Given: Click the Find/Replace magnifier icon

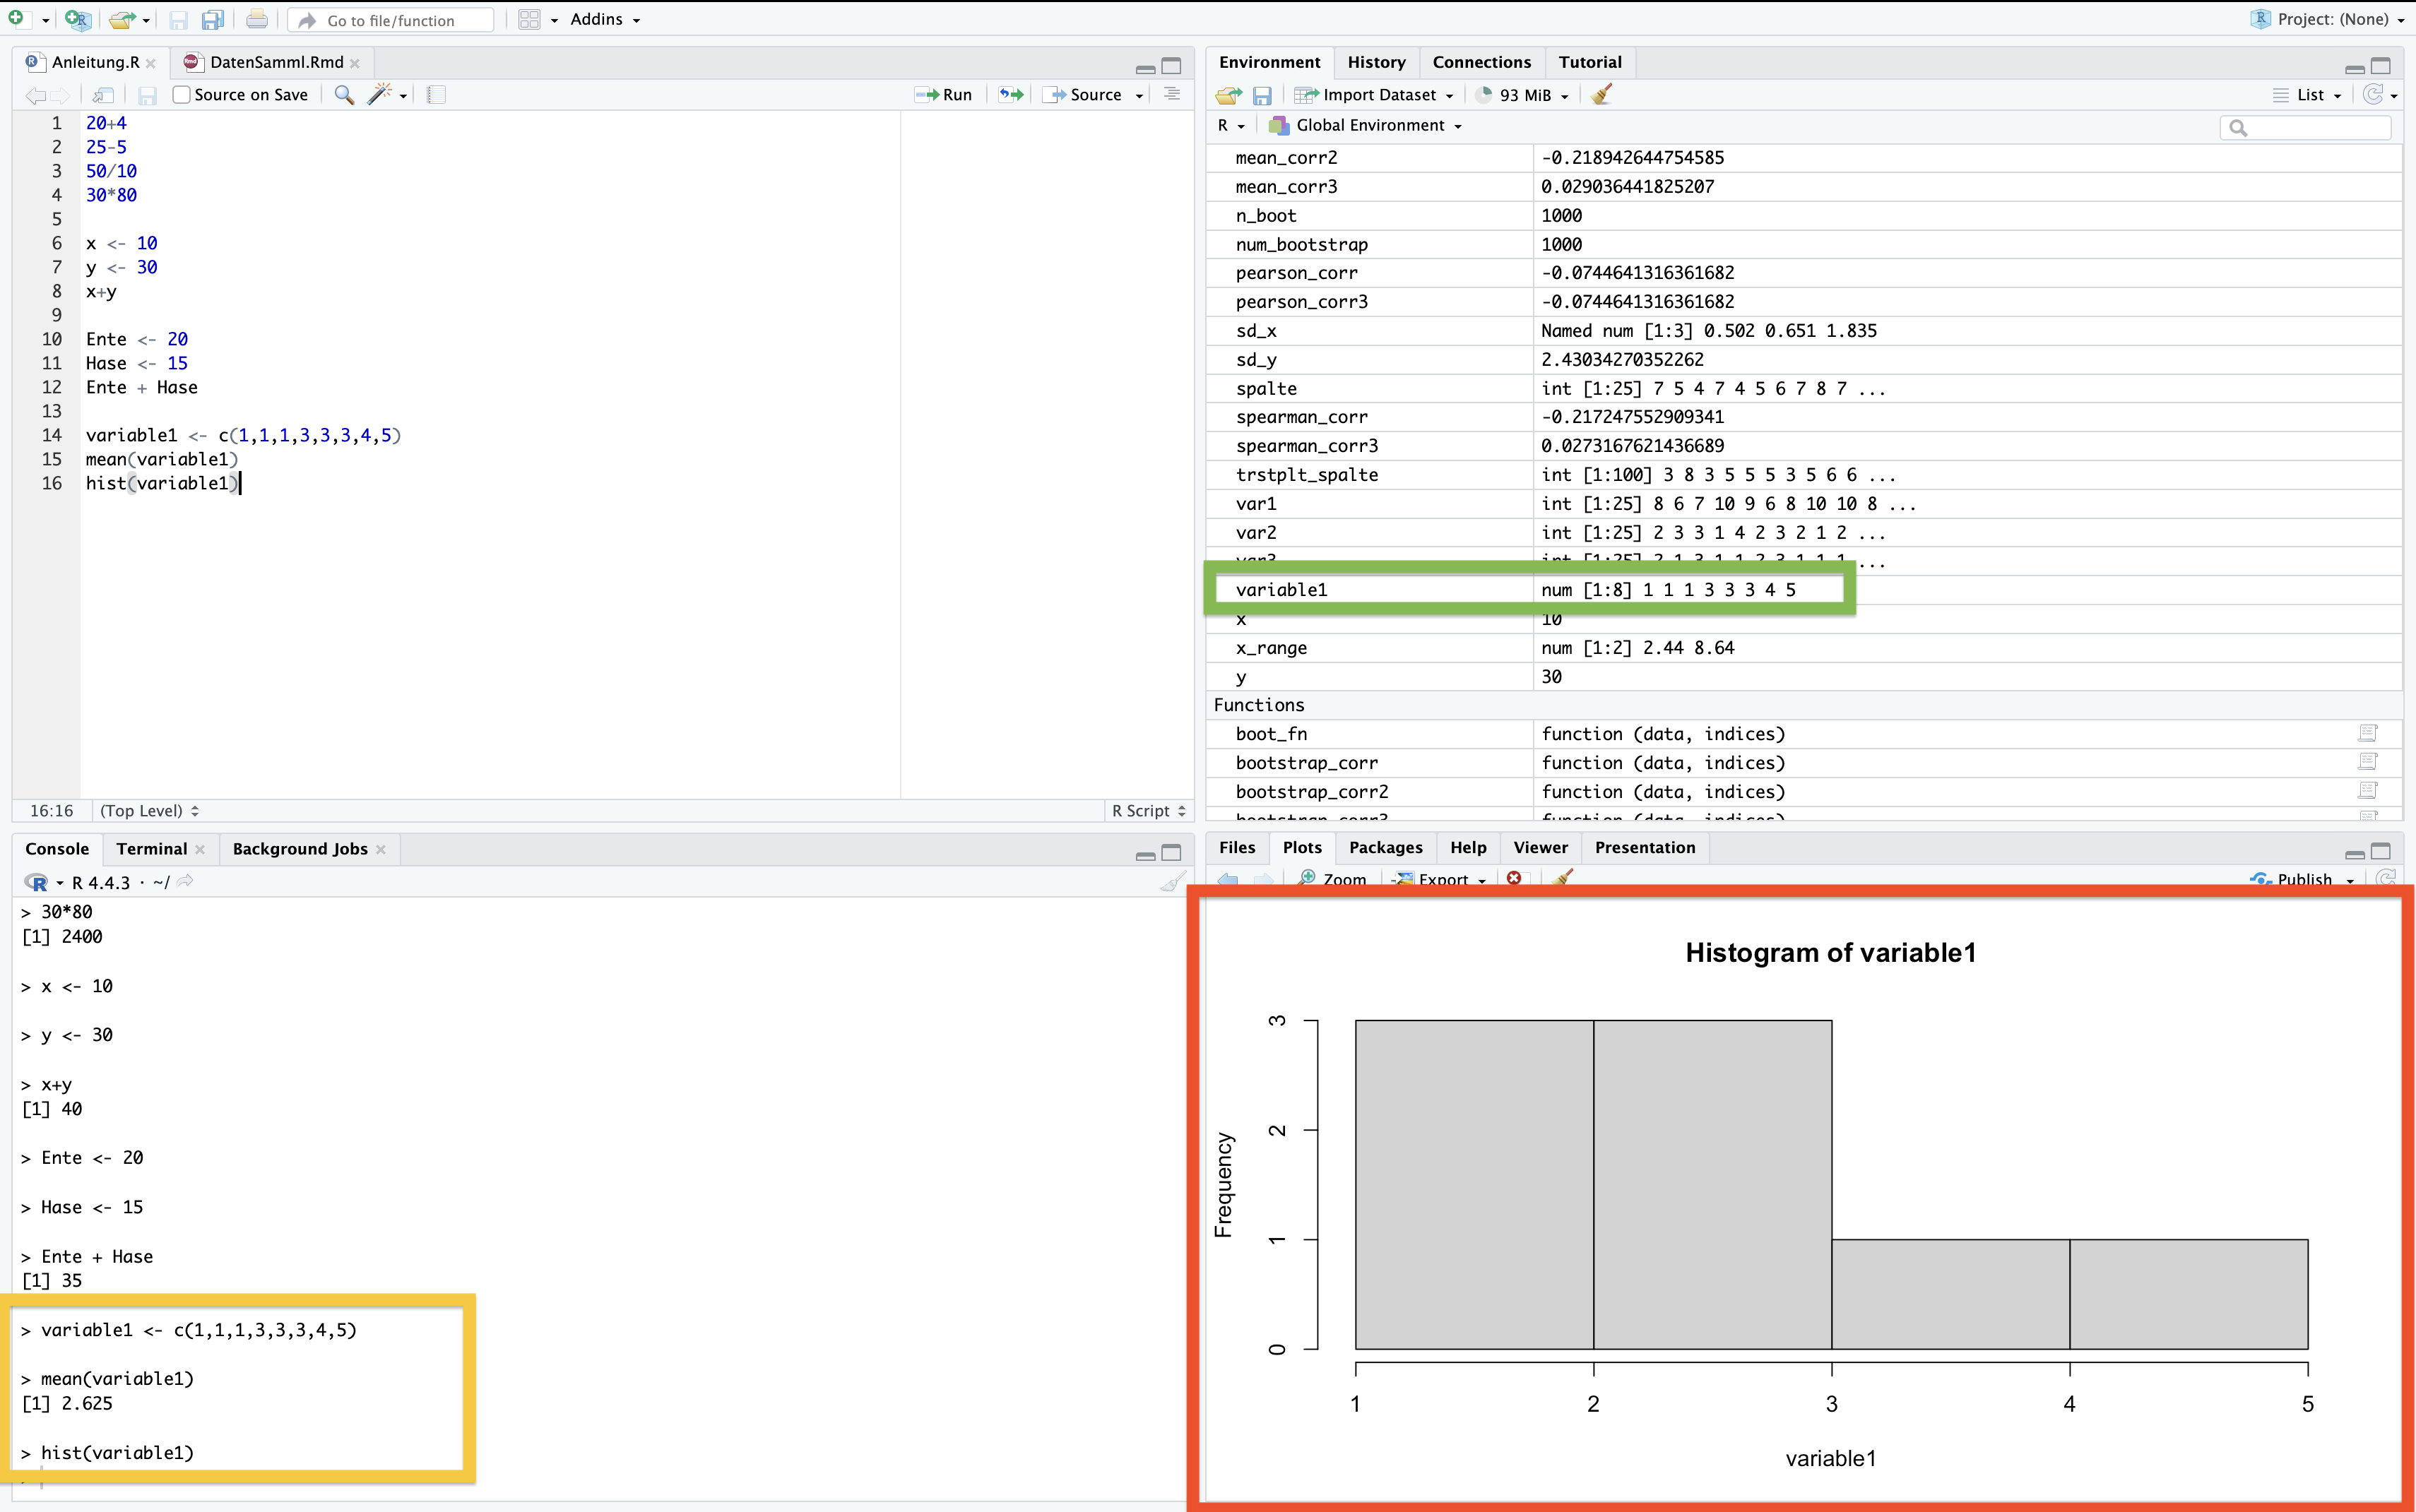Looking at the screenshot, I should point(344,95).
